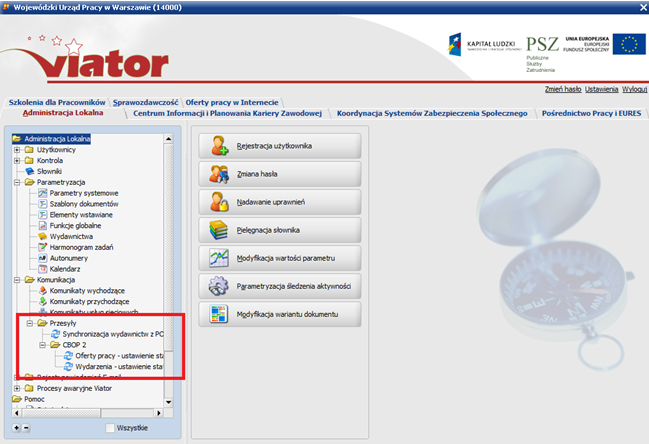Select the Procesy awaryjne Viator label
The image size is (649, 444).
[75, 388]
